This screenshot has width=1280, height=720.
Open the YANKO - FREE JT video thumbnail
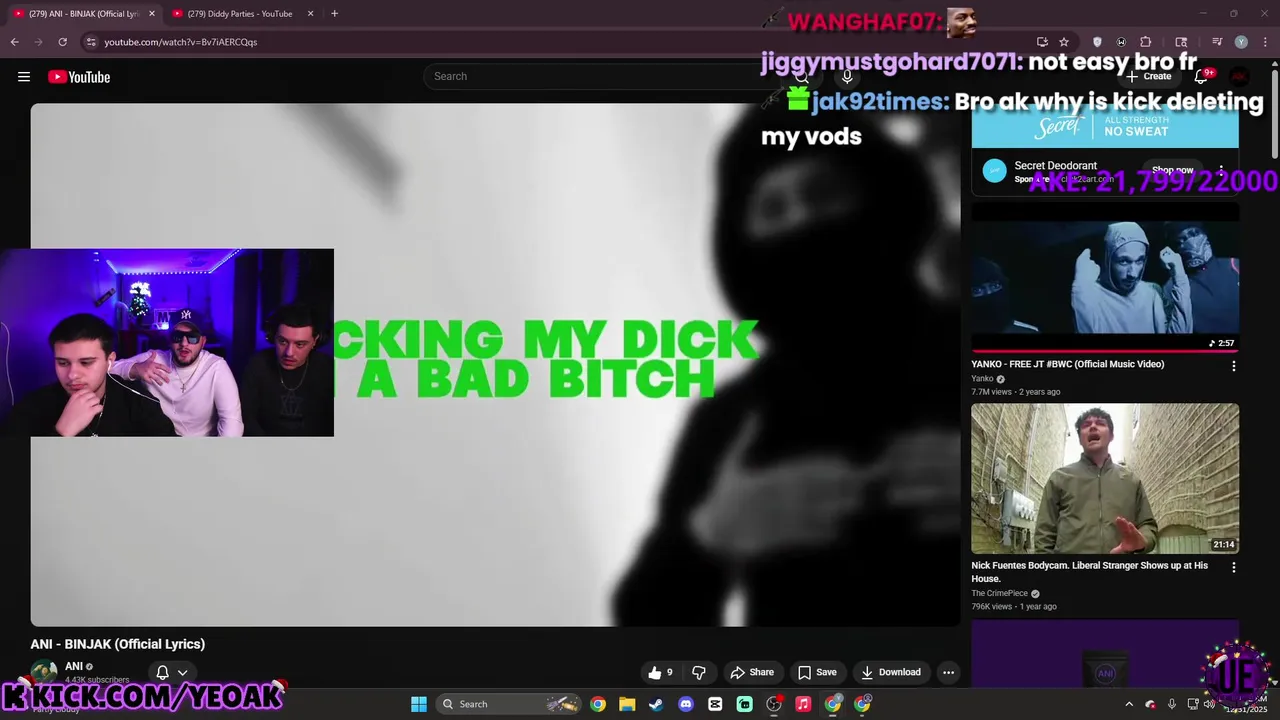[1105, 277]
